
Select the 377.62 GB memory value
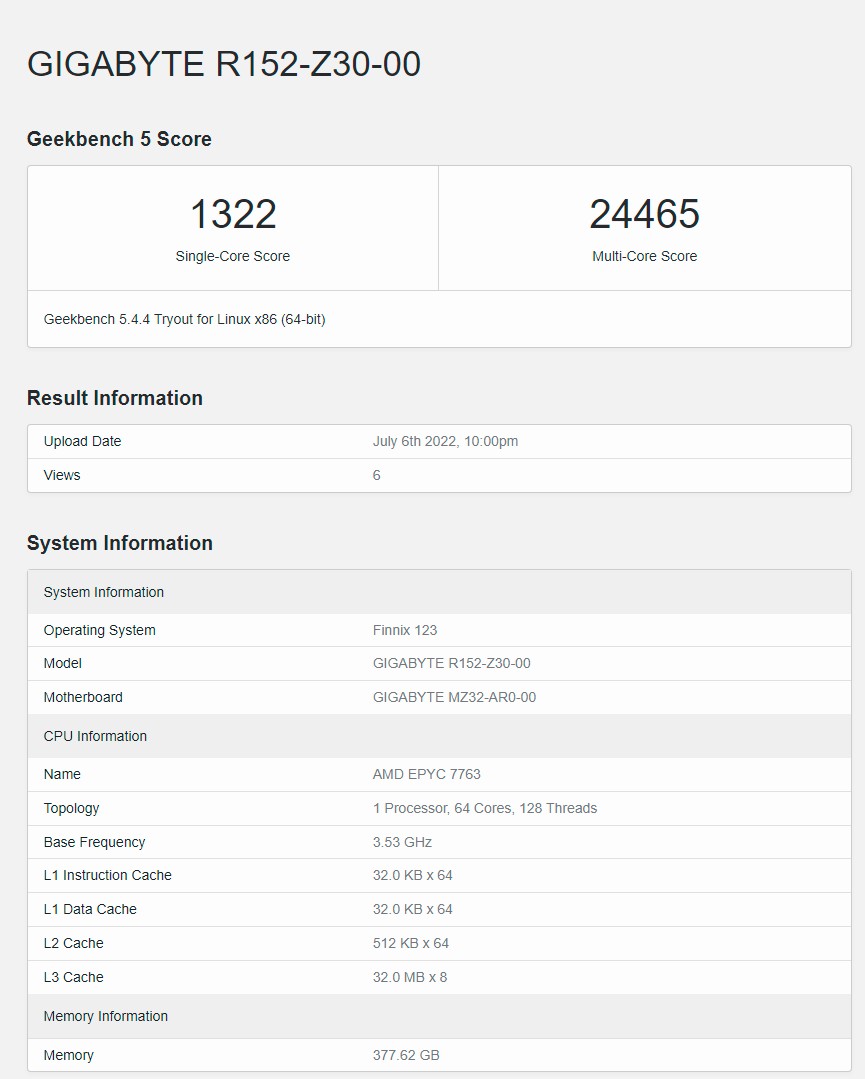tap(406, 1055)
